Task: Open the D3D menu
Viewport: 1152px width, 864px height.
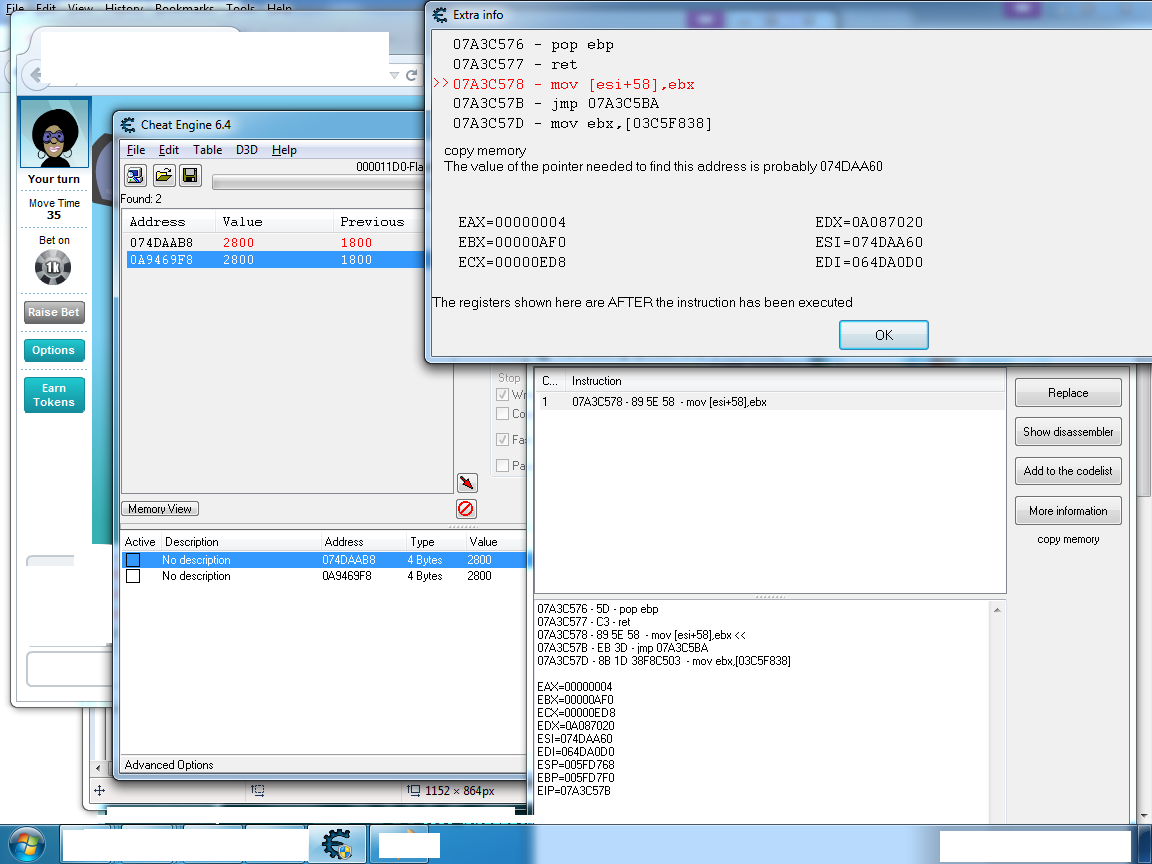Action: click(x=246, y=150)
